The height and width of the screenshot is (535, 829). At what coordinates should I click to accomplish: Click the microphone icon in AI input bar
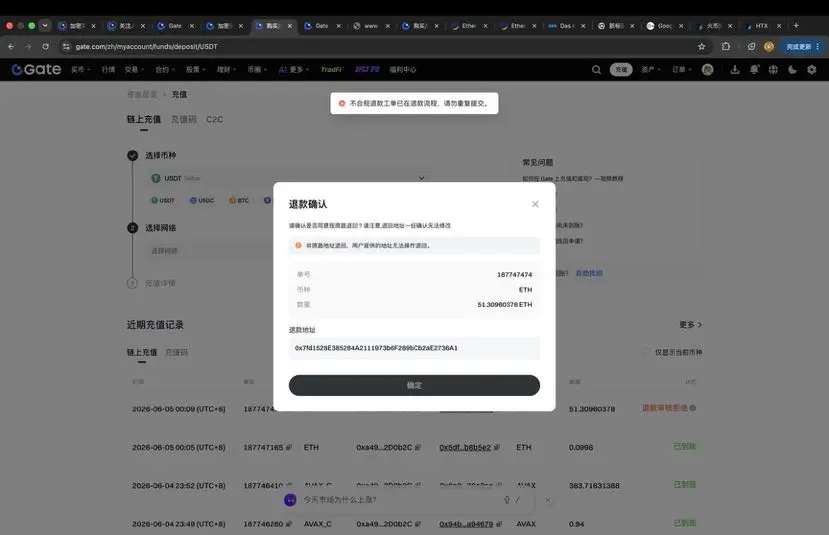[506, 500]
